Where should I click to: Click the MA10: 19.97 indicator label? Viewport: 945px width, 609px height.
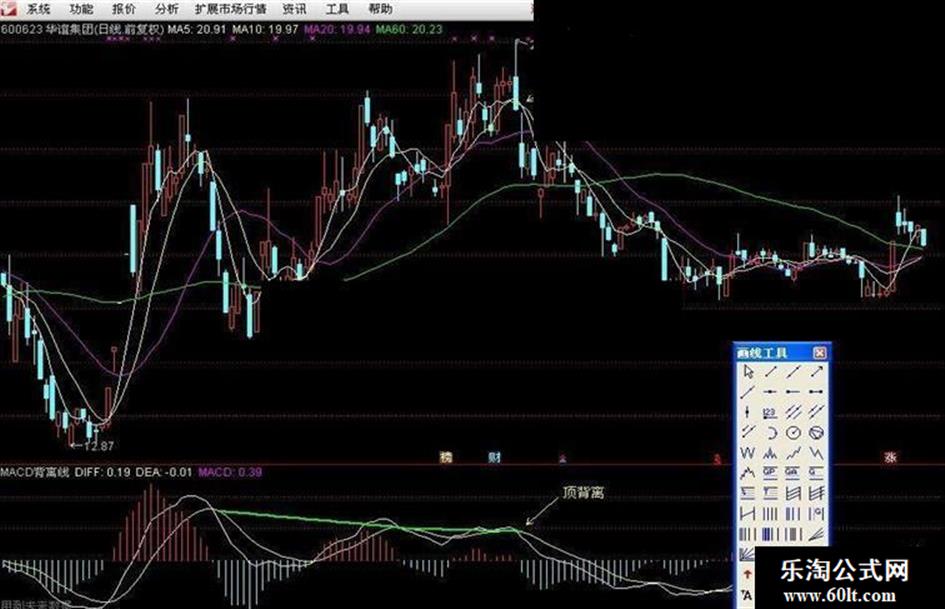click(265, 29)
